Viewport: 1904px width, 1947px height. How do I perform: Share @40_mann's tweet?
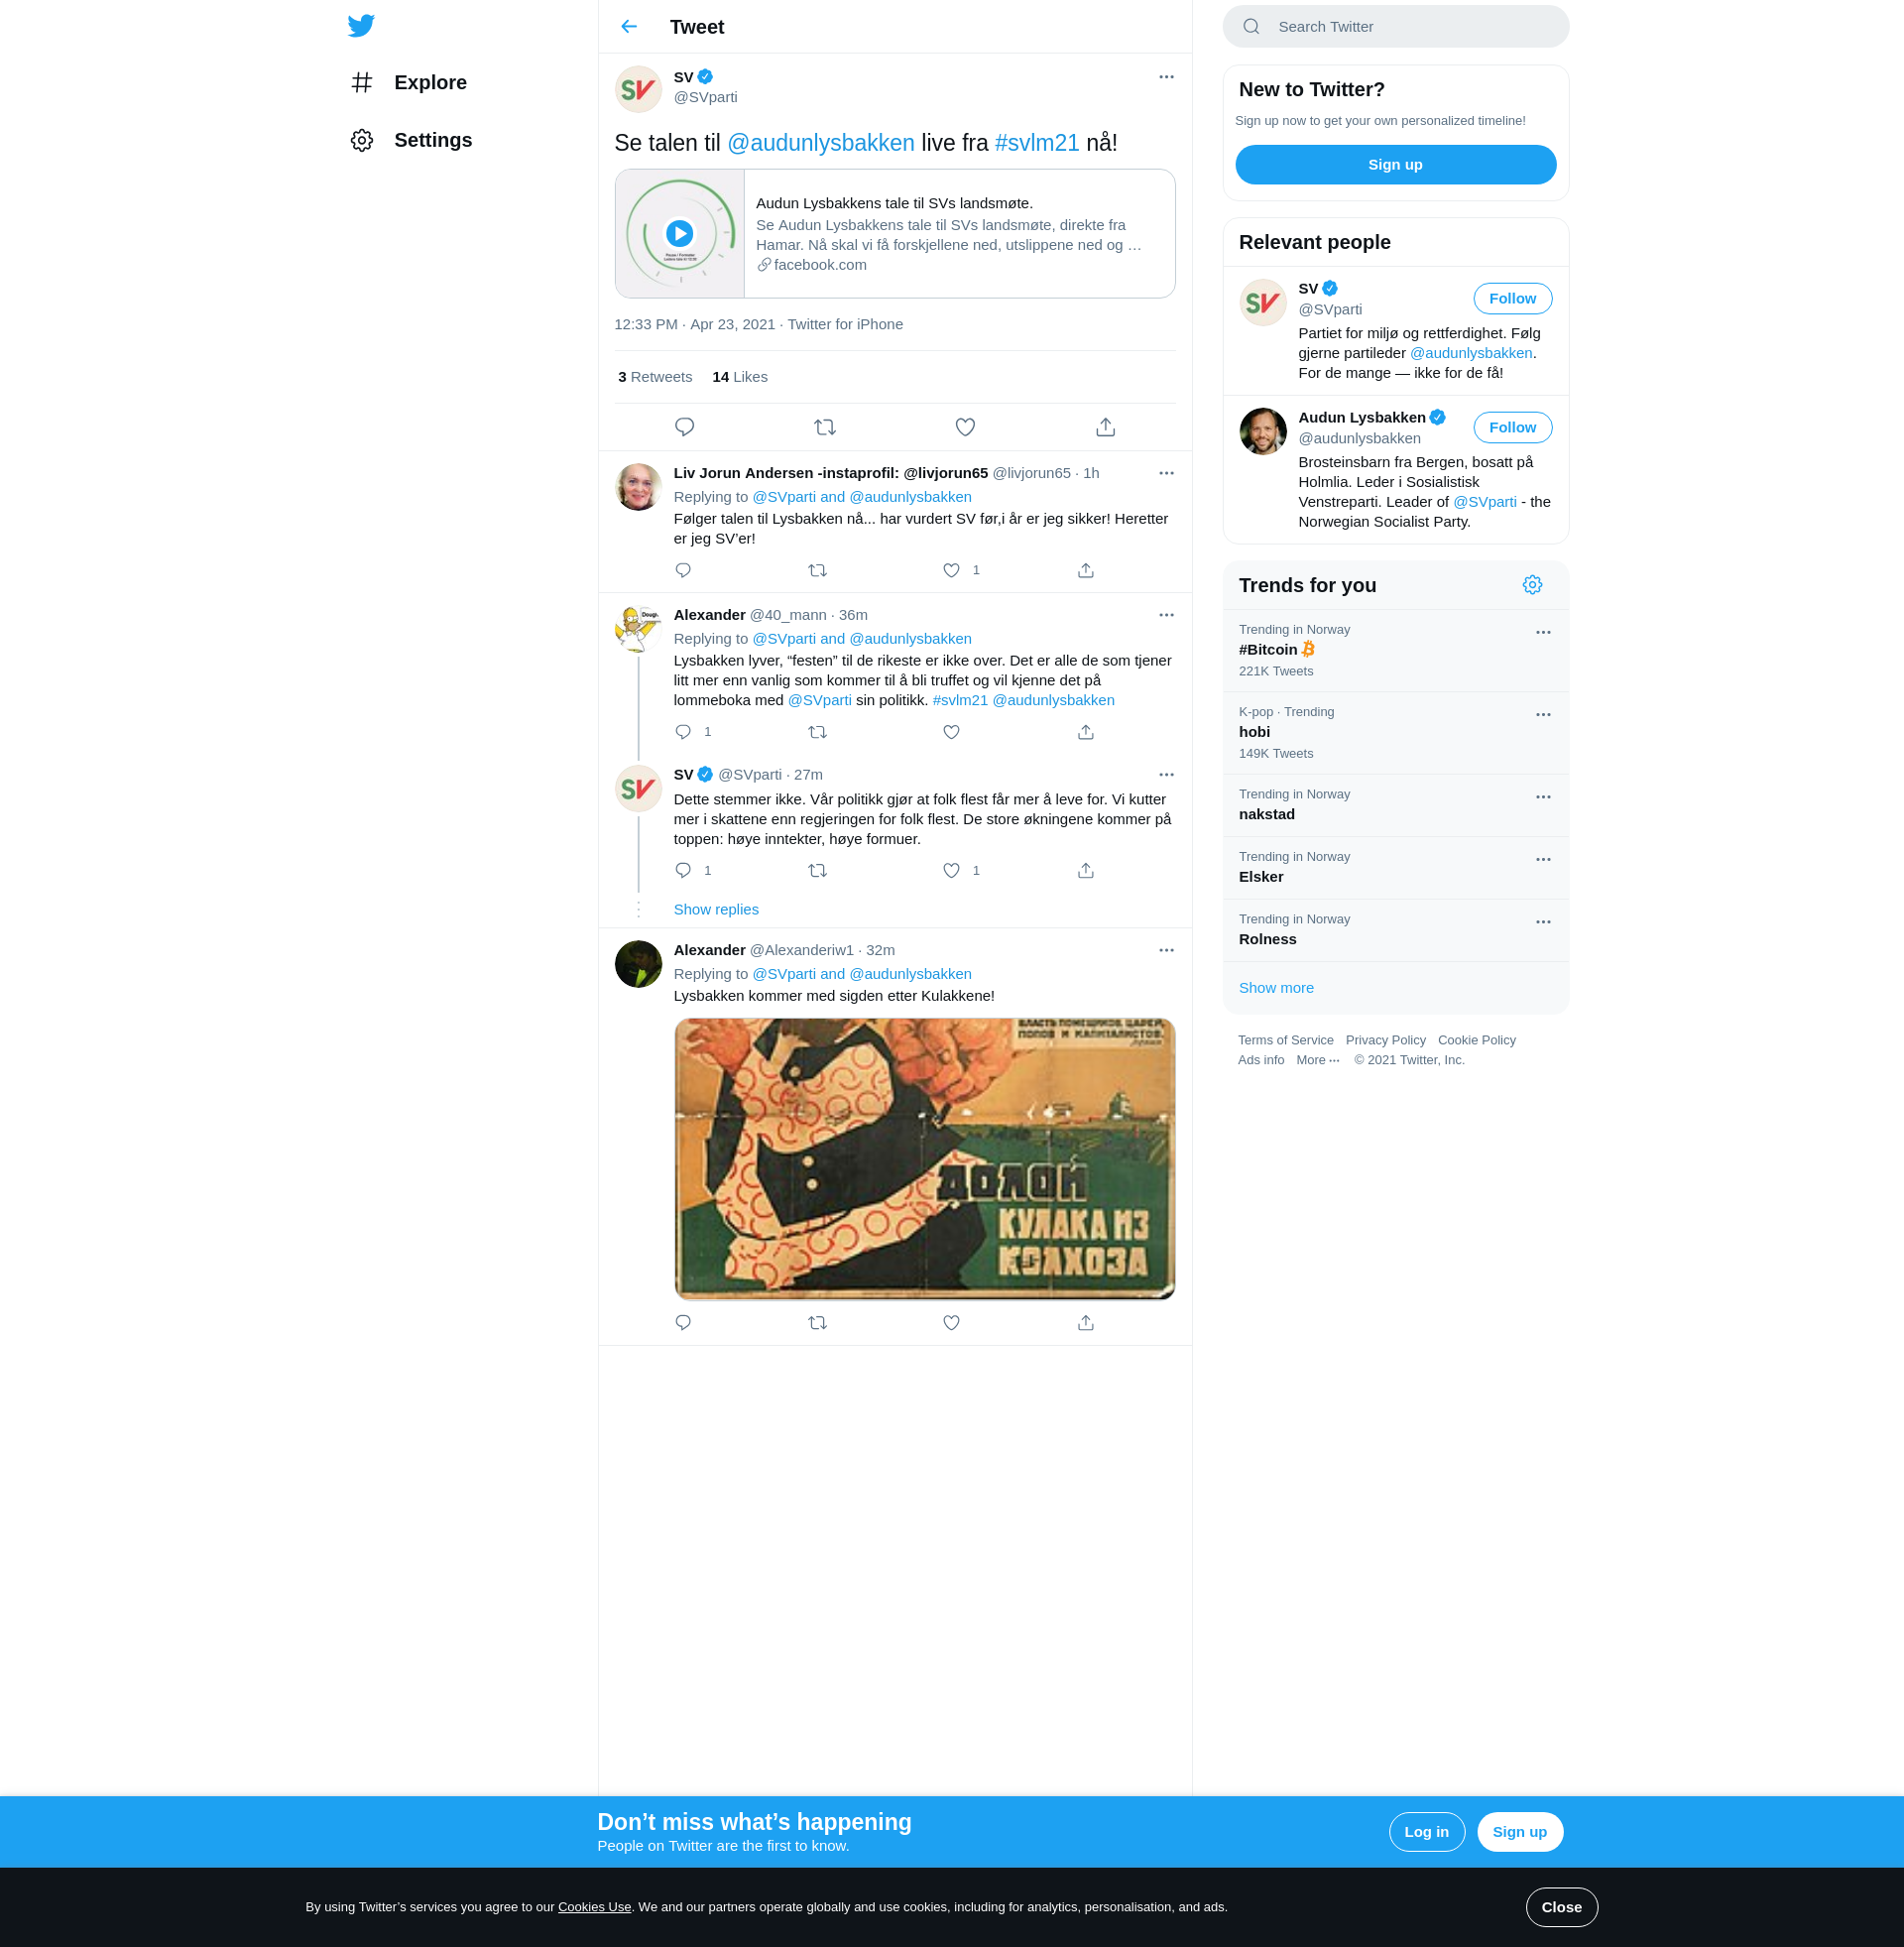click(x=1086, y=732)
